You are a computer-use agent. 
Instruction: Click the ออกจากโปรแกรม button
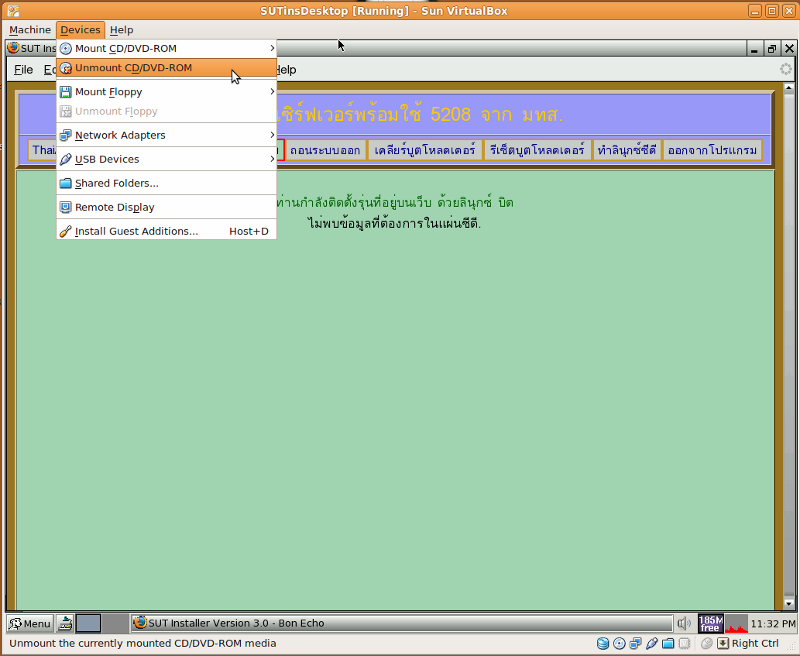pos(712,150)
